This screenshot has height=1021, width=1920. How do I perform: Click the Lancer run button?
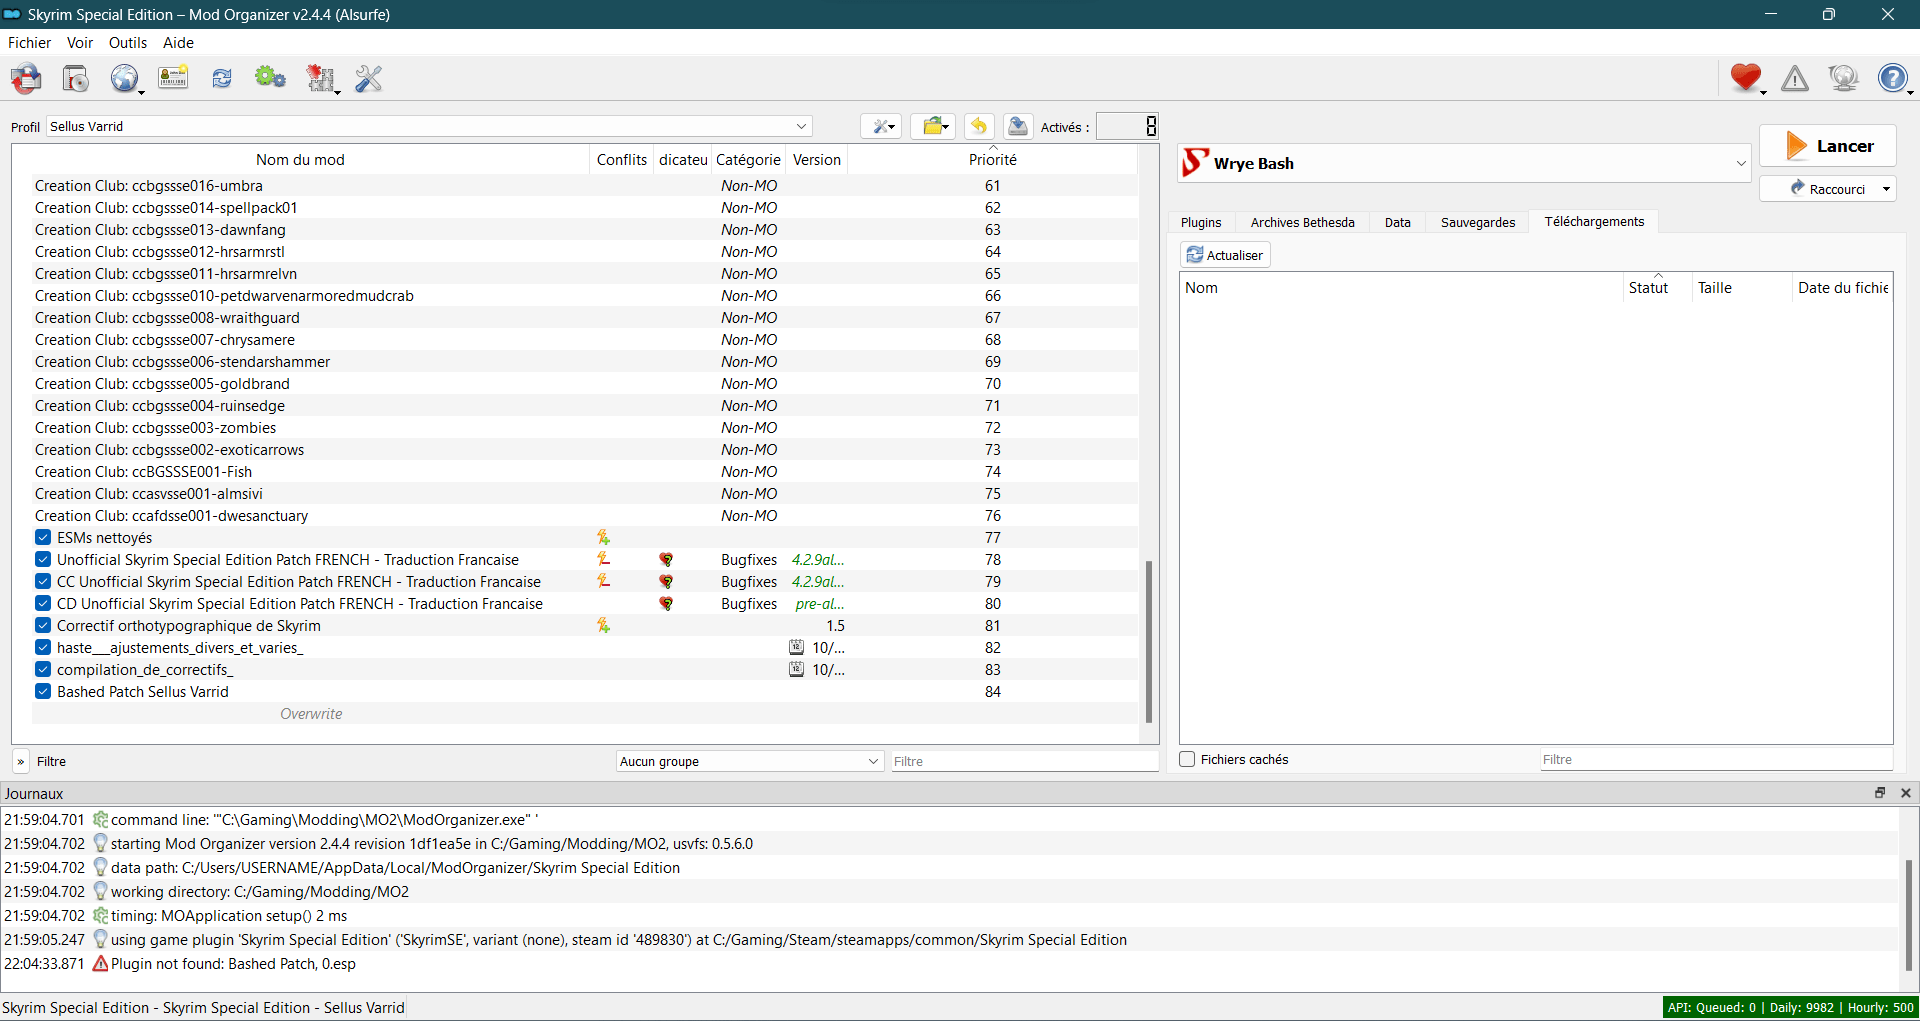(x=1828, y=146)
